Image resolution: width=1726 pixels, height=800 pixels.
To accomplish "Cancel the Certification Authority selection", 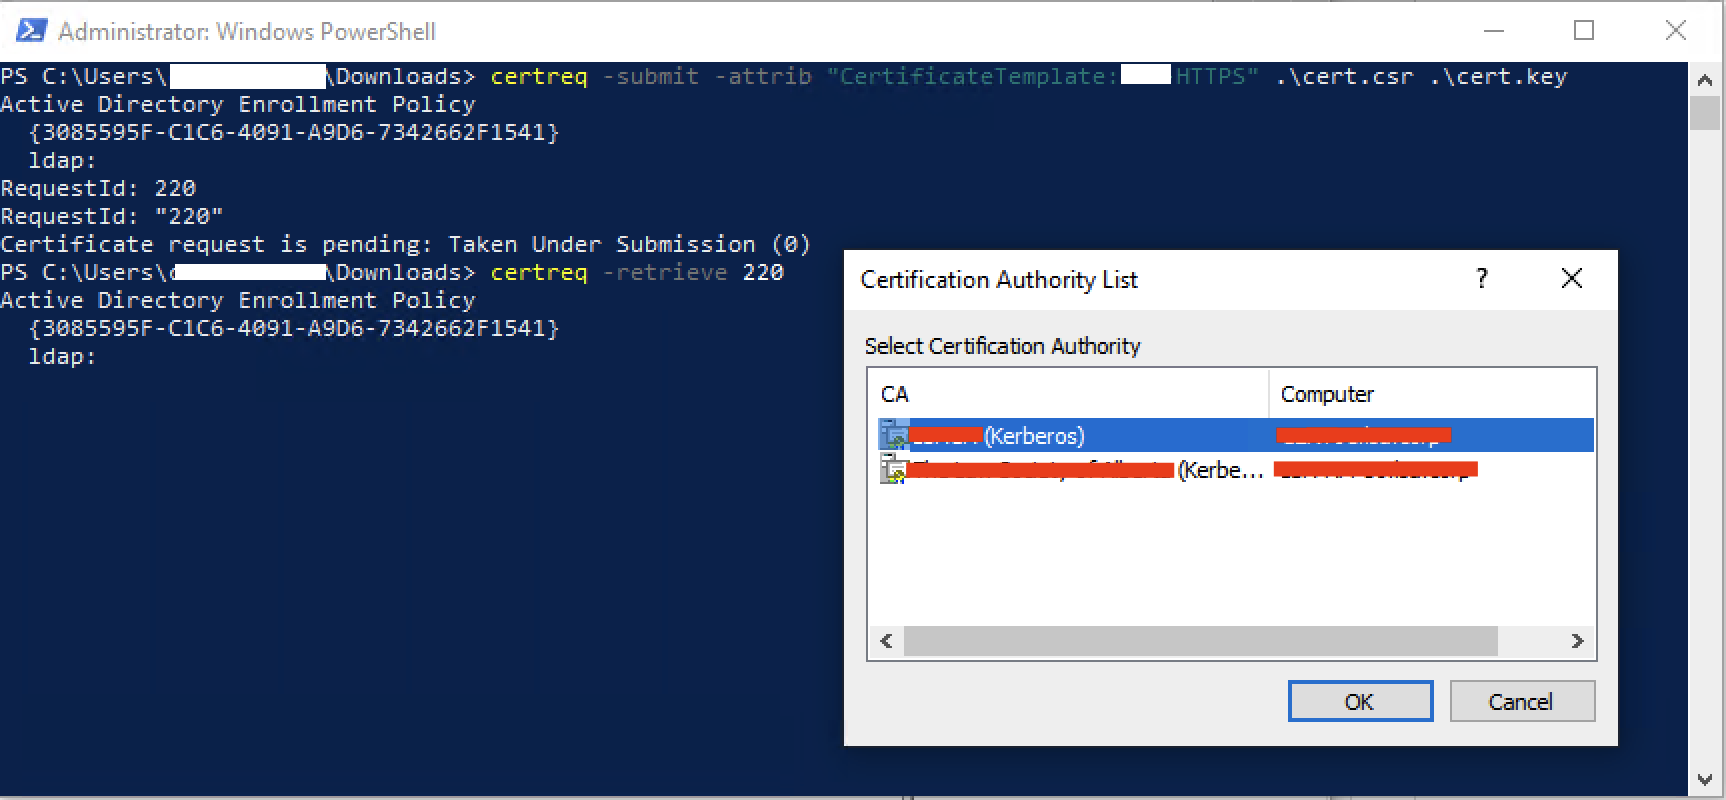I will [1521, 701].
